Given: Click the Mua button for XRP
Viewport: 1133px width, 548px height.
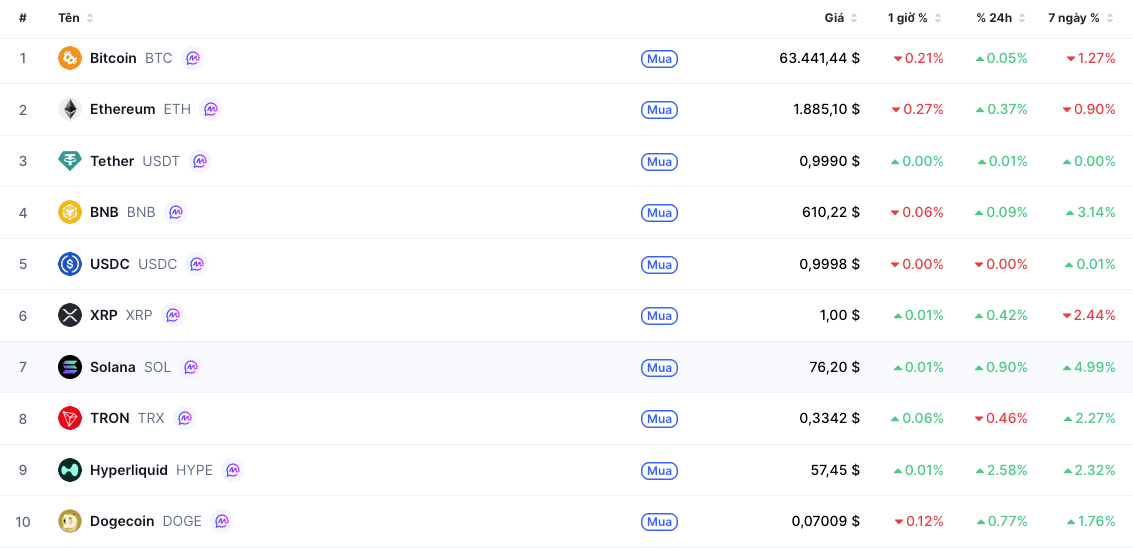Looking at the screenshot, I should 659,316.
